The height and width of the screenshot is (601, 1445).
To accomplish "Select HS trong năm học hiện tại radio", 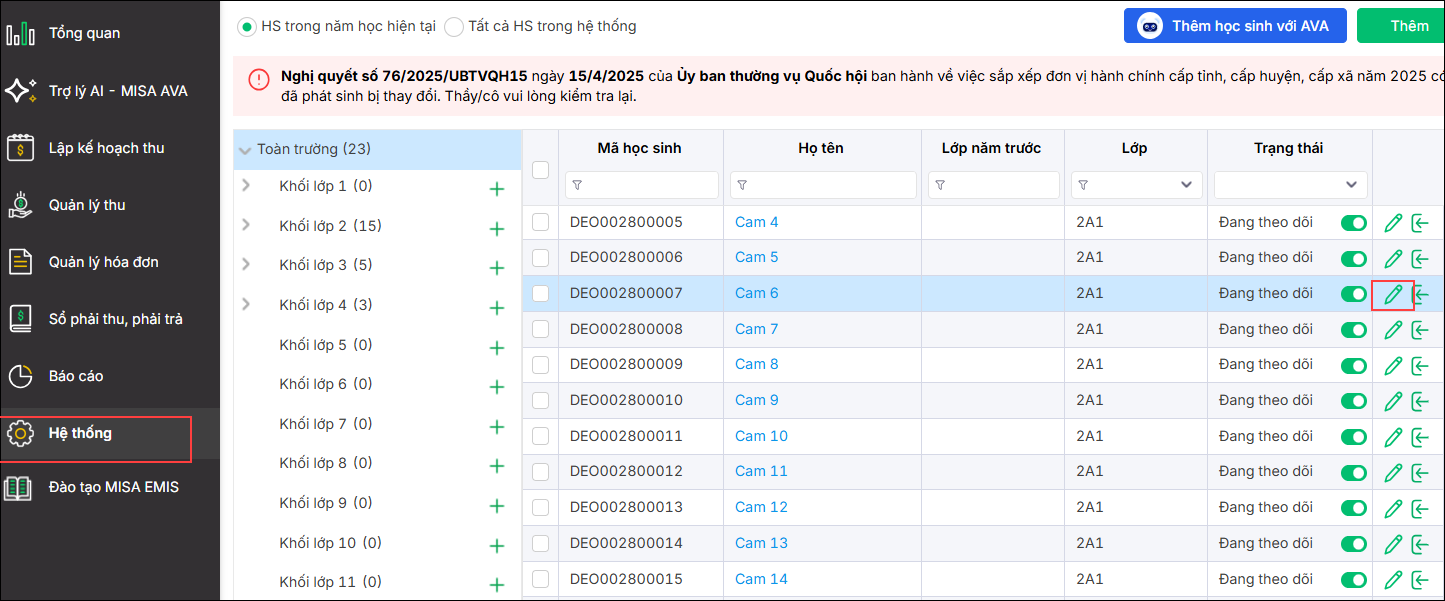I will (x=246, y=27).
